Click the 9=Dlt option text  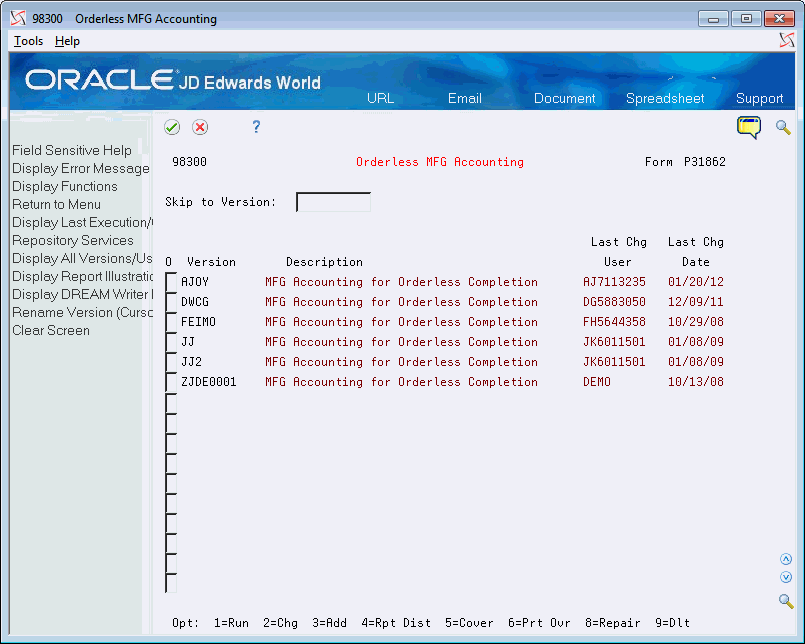[x=673, y=623]
